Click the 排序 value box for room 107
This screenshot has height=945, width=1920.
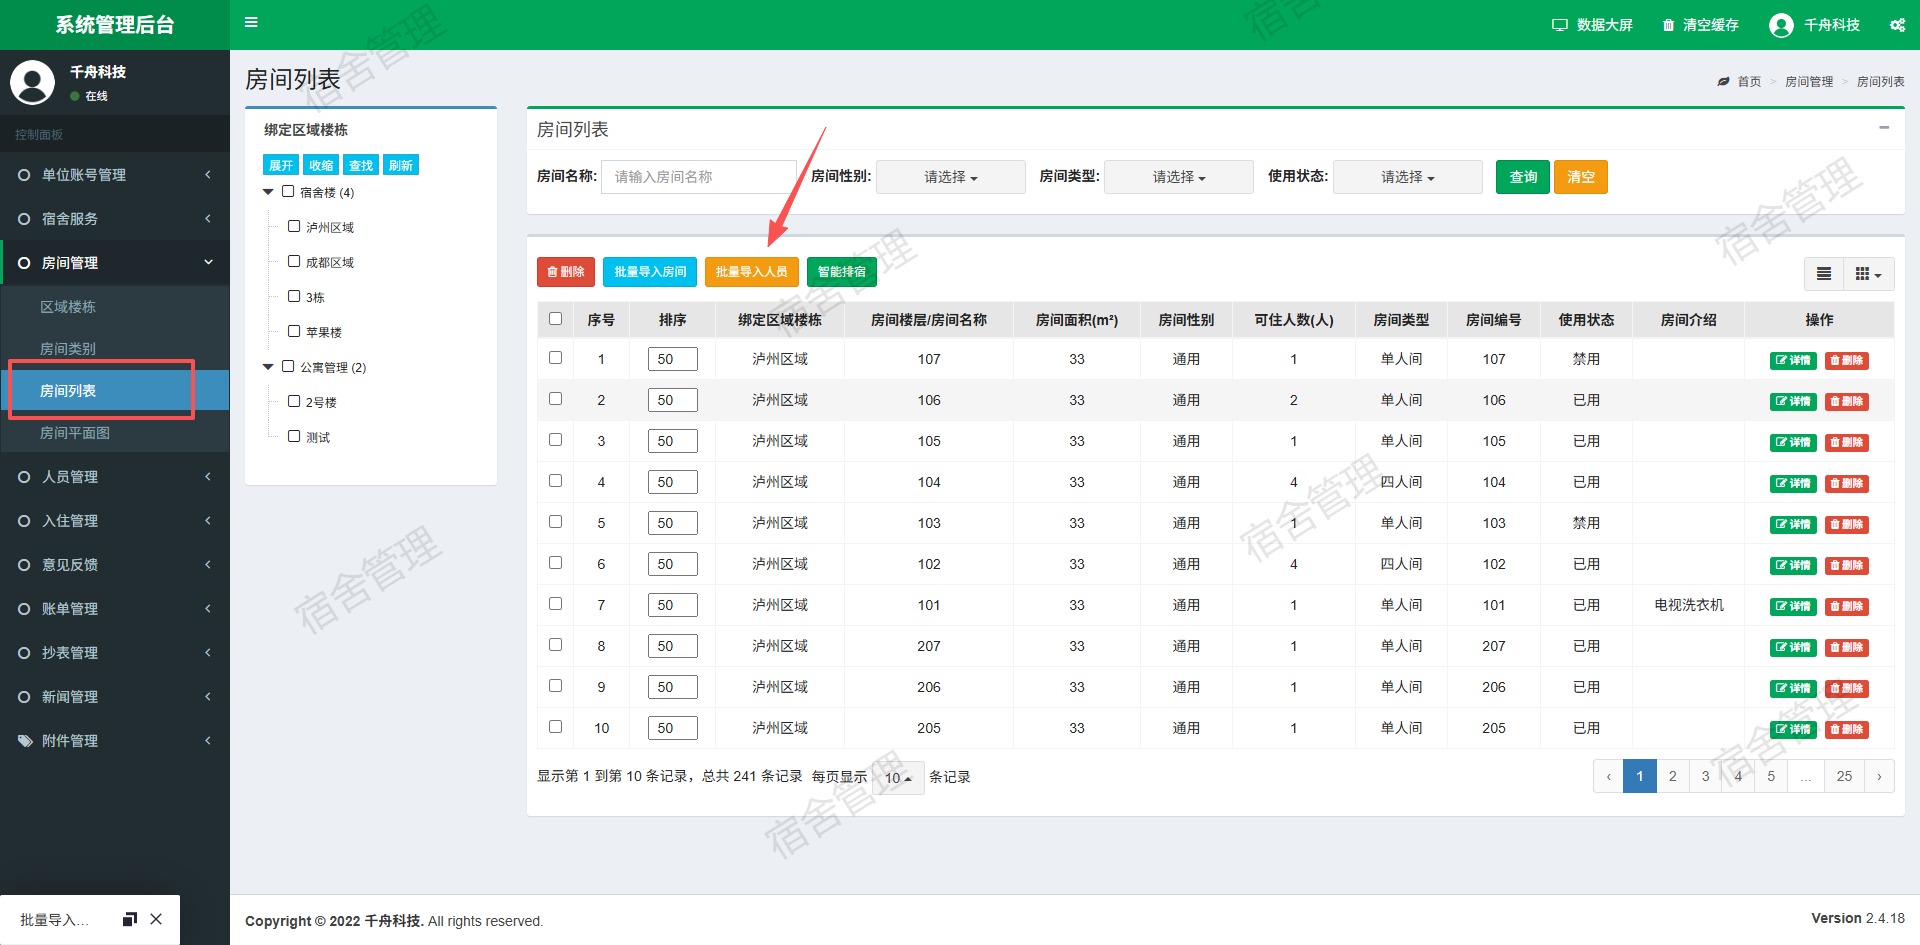[673, 359]
